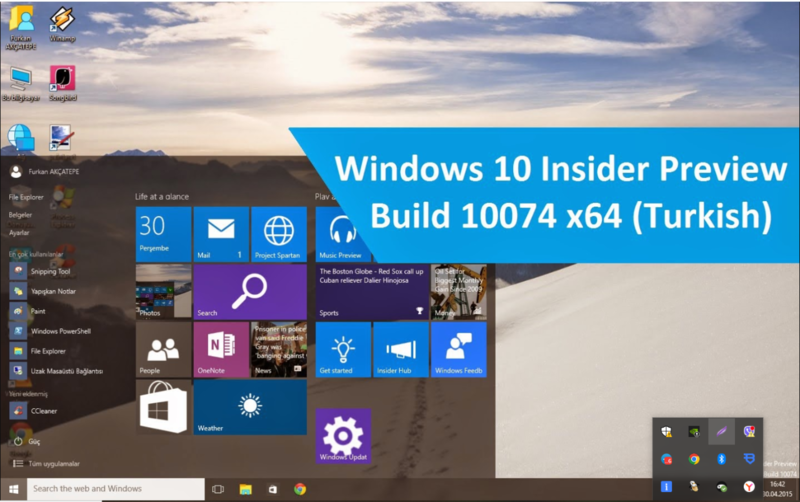Screen dimensions: 800x502
Task: Open the Music Preview tile
Action: tap(340, 234)
